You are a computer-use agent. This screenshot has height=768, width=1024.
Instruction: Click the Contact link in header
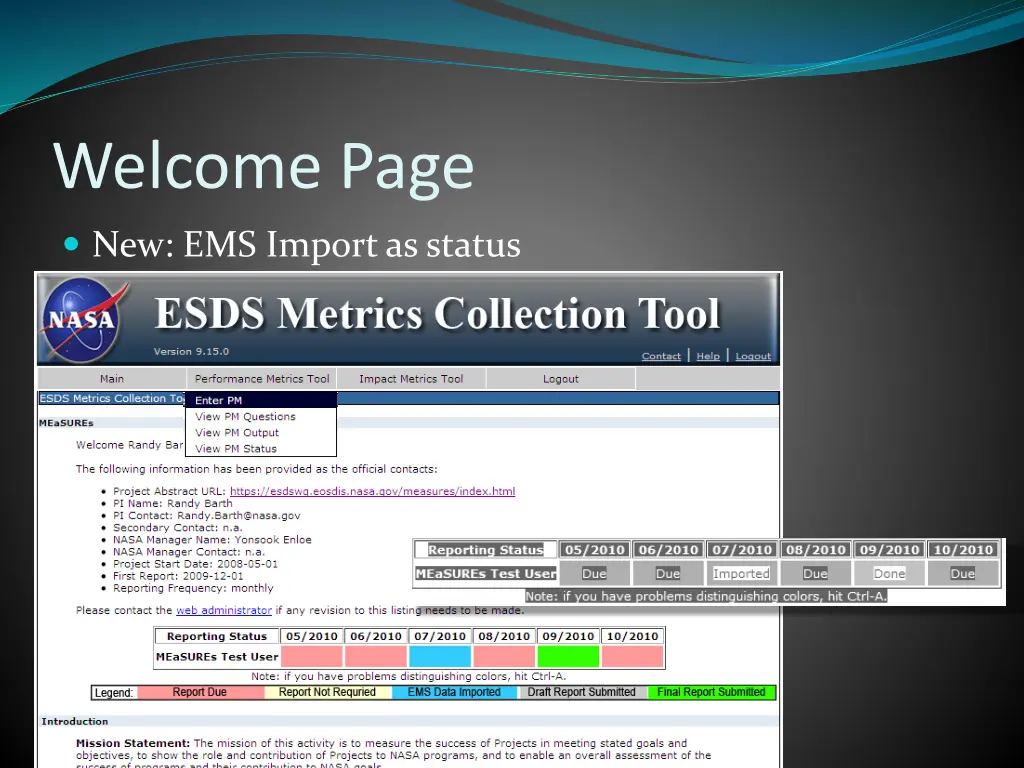(661, 356)
